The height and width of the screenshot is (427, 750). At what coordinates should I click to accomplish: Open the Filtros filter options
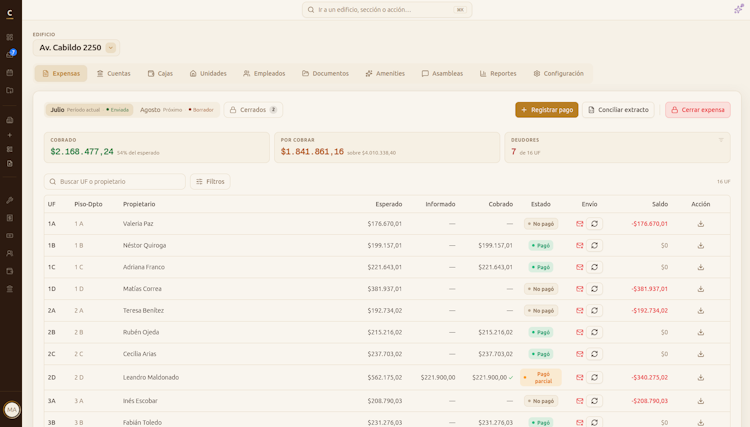[x=210, y=182]
